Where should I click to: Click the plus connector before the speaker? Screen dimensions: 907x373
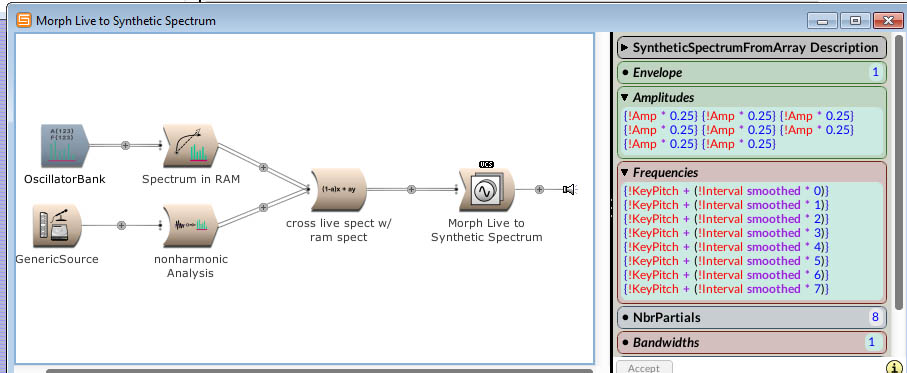[539, 189]
